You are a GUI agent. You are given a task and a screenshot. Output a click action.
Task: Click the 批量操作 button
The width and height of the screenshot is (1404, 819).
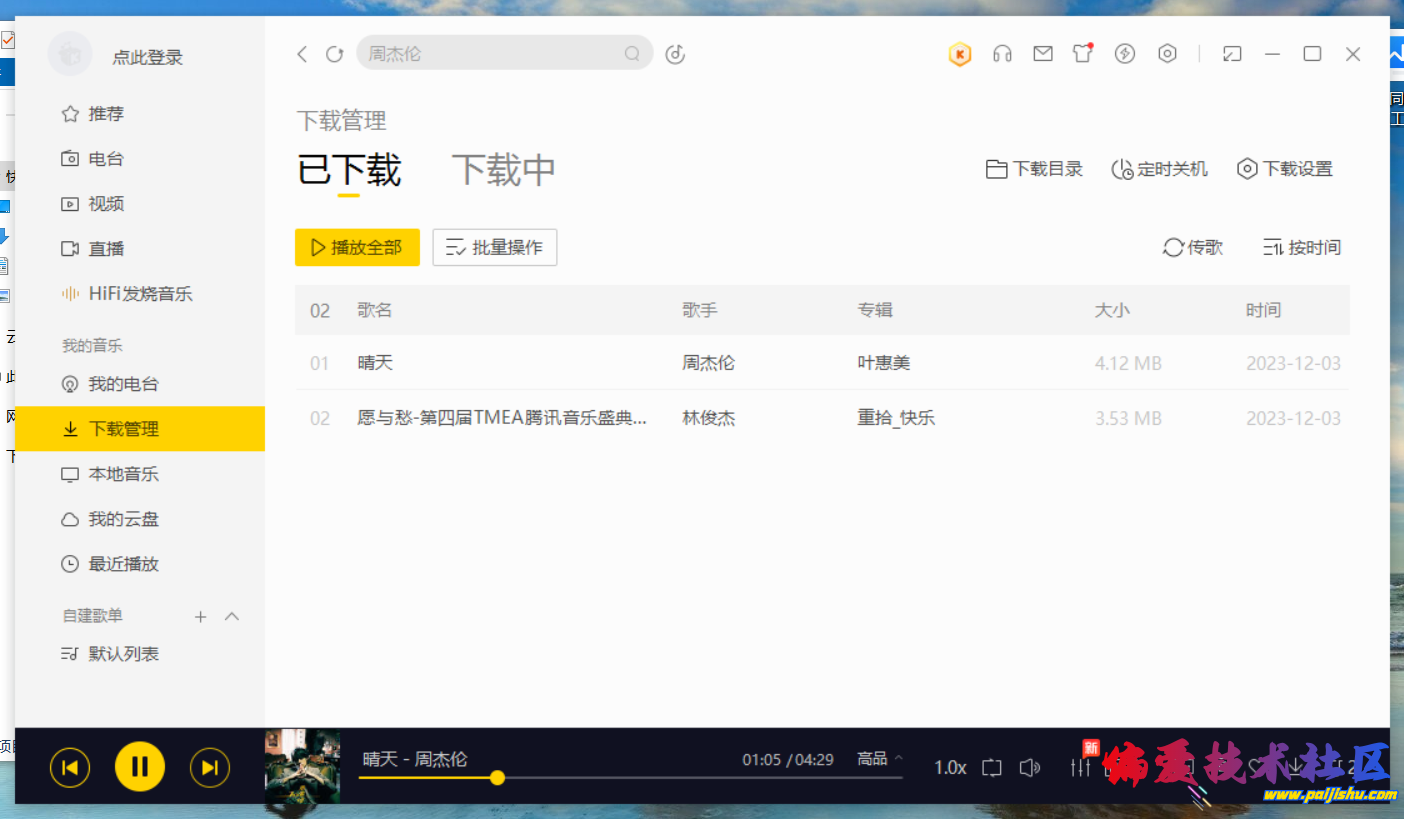coord(494,247)
